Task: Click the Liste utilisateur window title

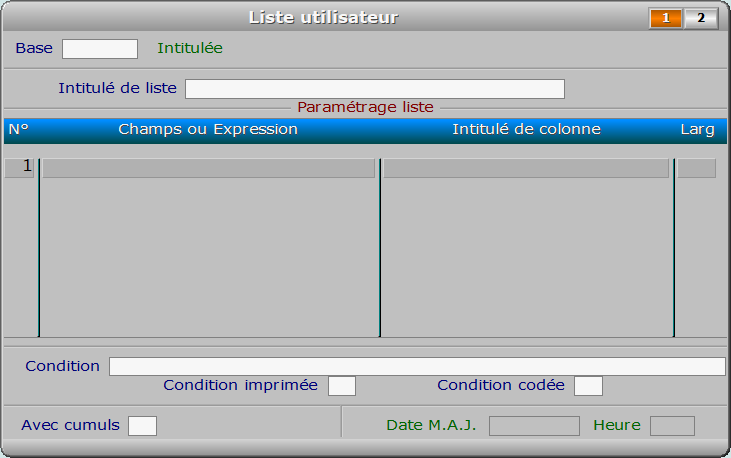Action: [324, 18]
